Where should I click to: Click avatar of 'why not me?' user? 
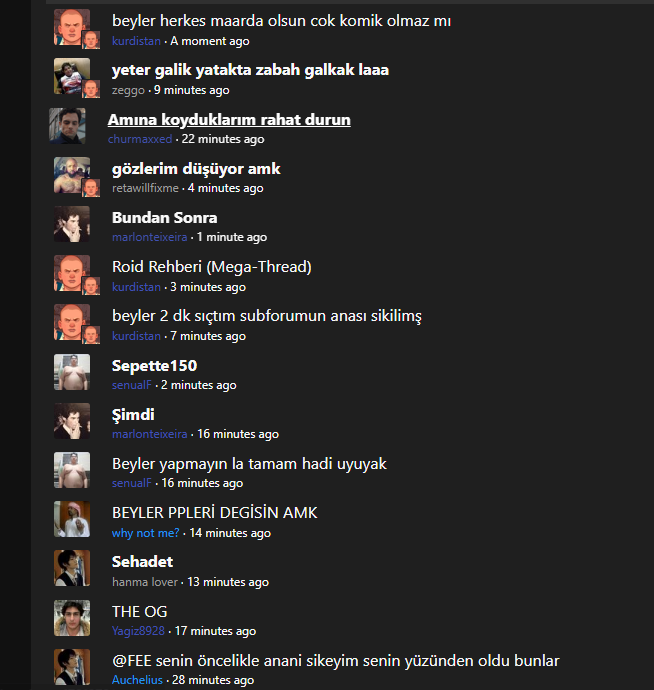tap(72, 519)
